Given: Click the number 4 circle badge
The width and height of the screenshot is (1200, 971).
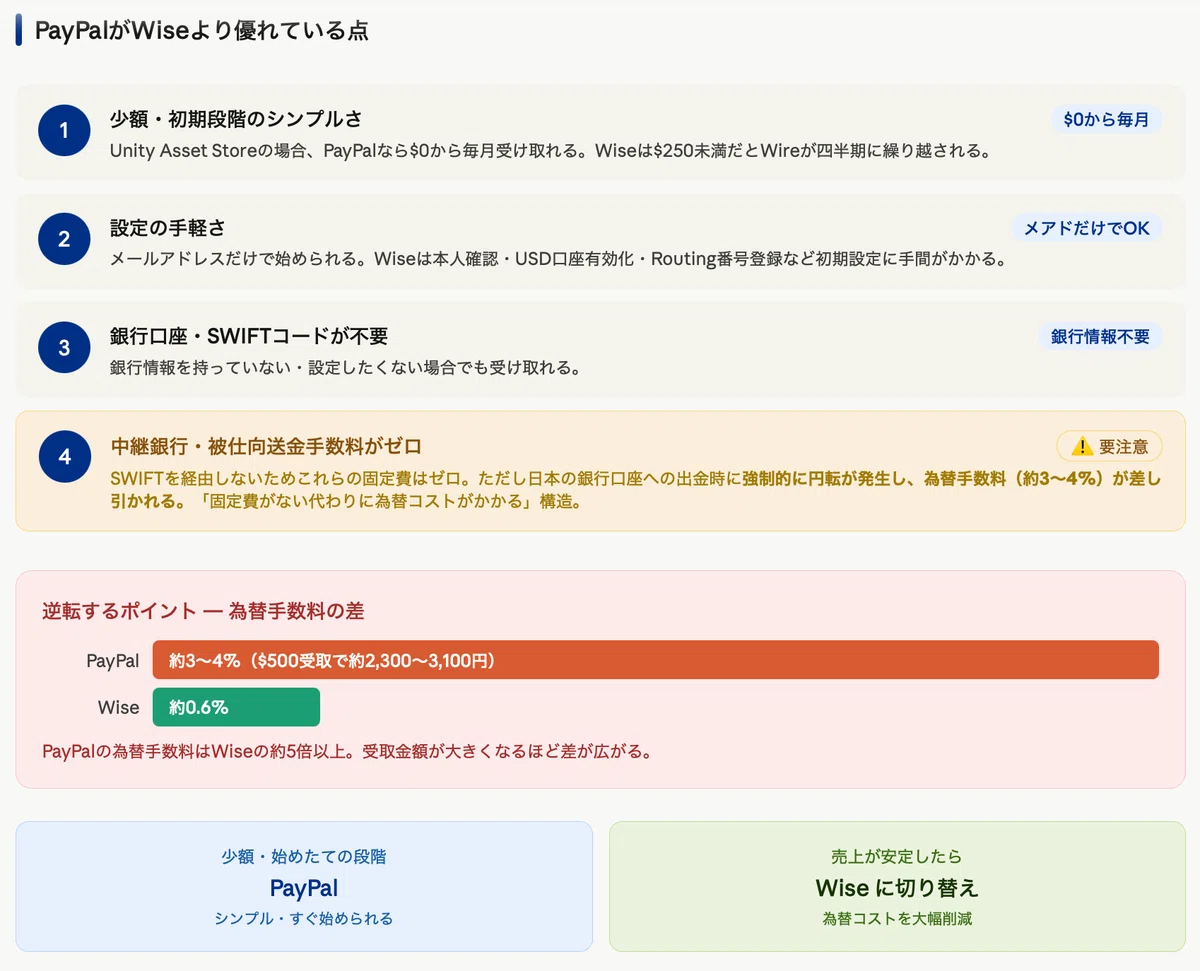Looking at the screenshot, I should (x=64, y=457).
